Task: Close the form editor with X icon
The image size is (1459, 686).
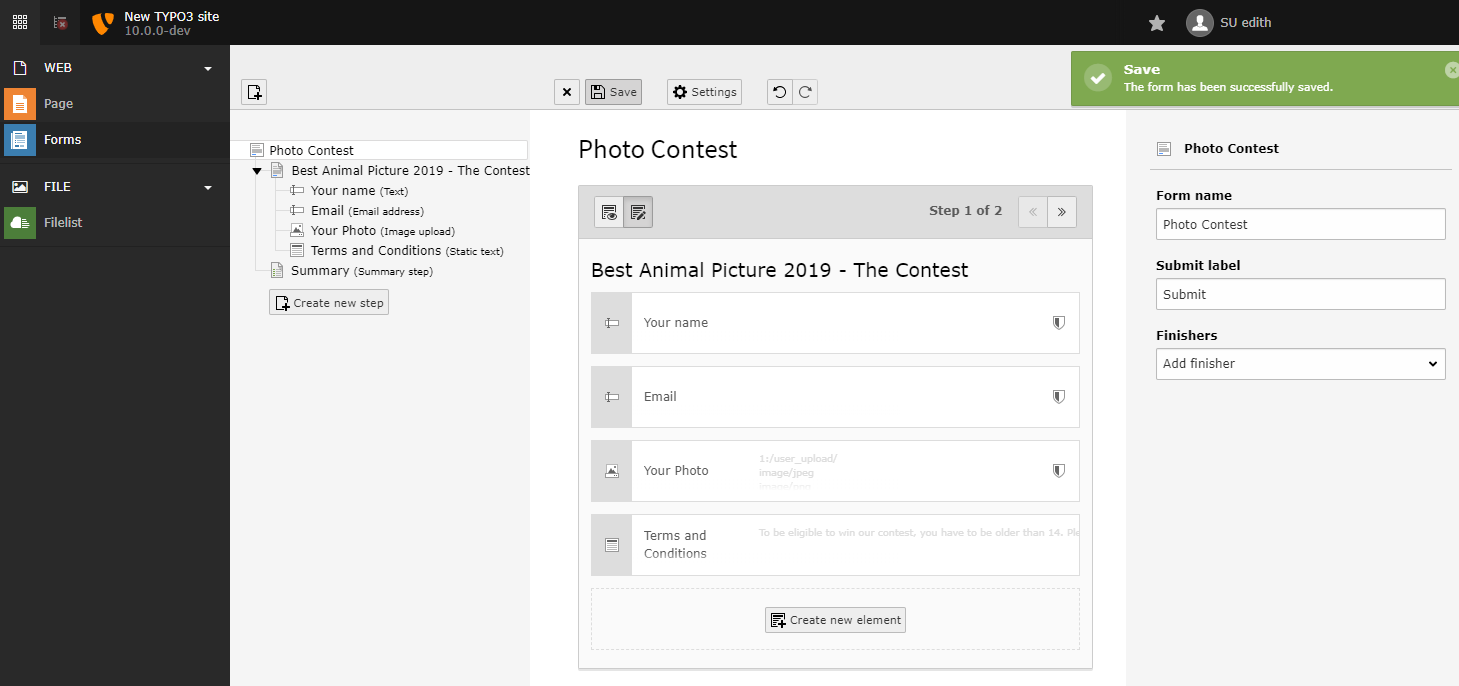Action: (x=567, y=92)
